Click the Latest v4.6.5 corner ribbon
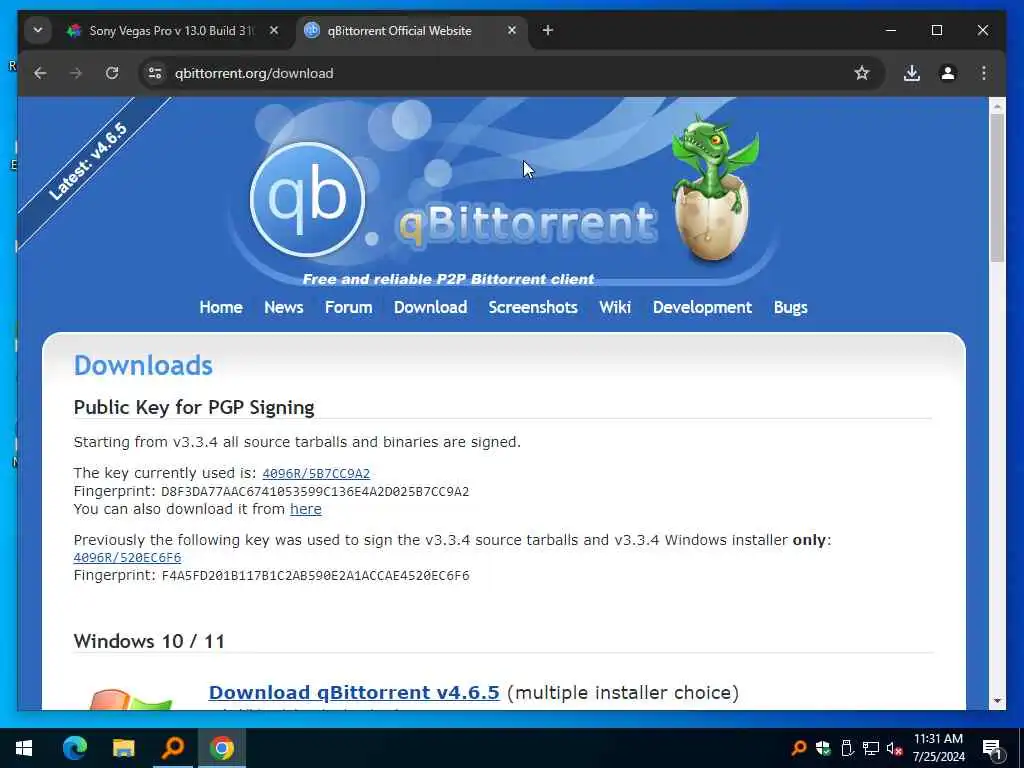Image resolution: width=1024 pixels, height=768 pixels. [88, 161]
